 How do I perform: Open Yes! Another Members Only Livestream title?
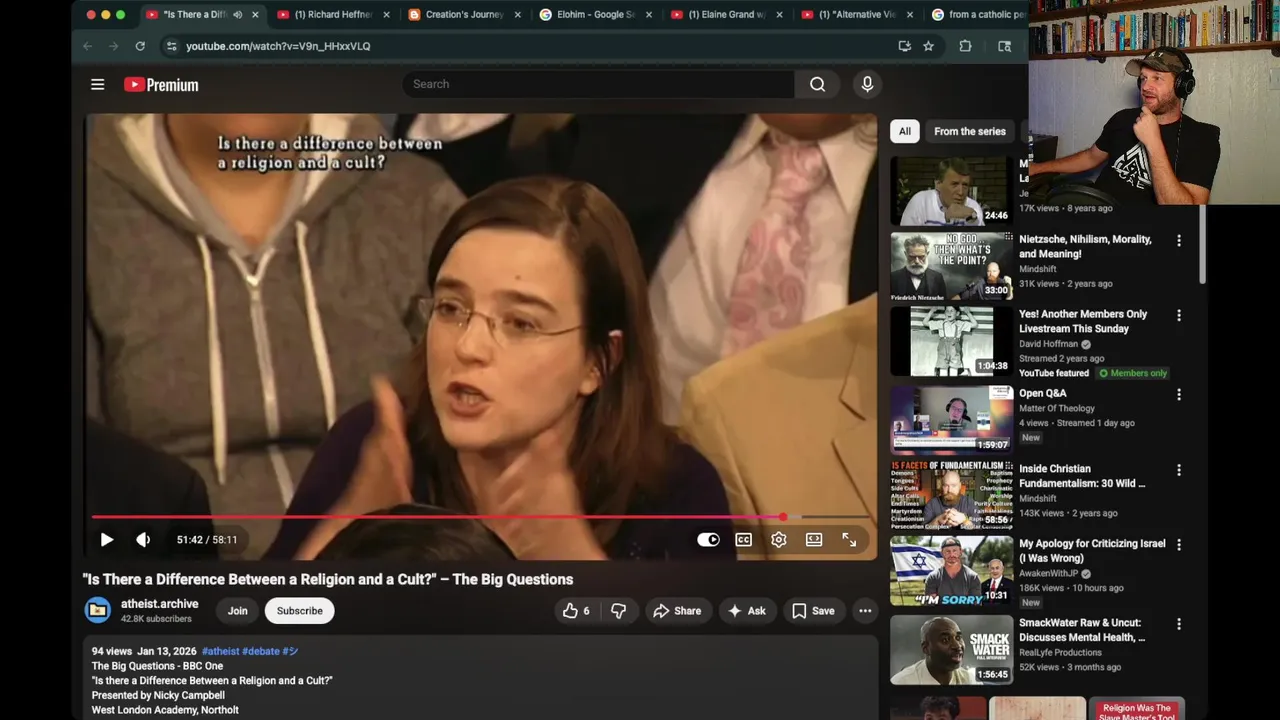(x=1083, y=321)
